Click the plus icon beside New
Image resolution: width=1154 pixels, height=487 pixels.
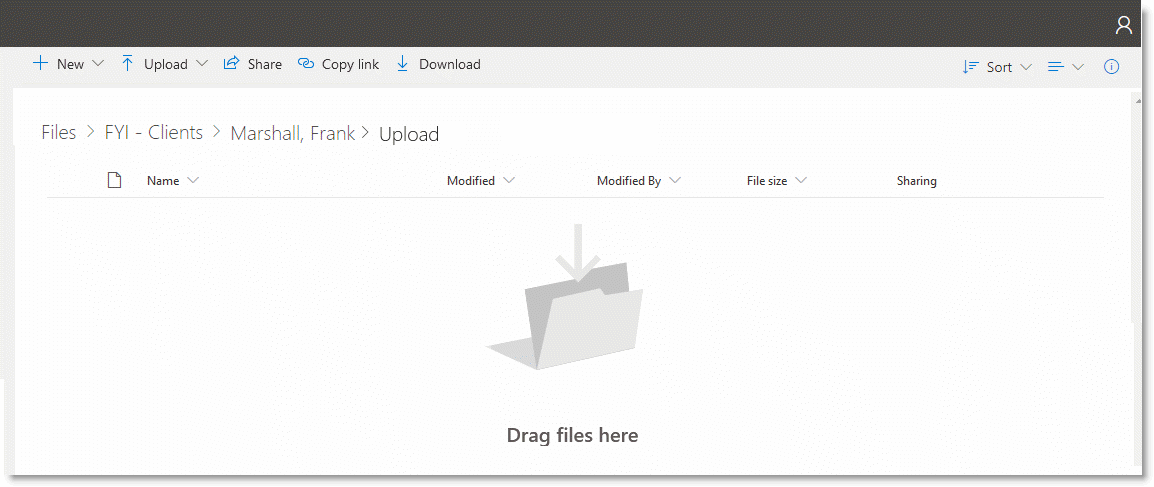(40, 64)
